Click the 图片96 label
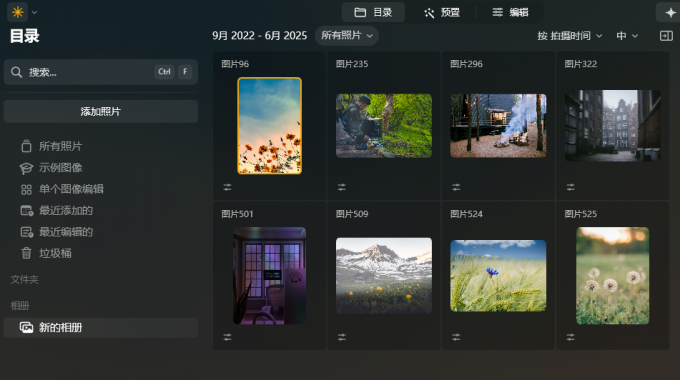The width and height of the screenshot is (680, 380). tap(235, 64)
